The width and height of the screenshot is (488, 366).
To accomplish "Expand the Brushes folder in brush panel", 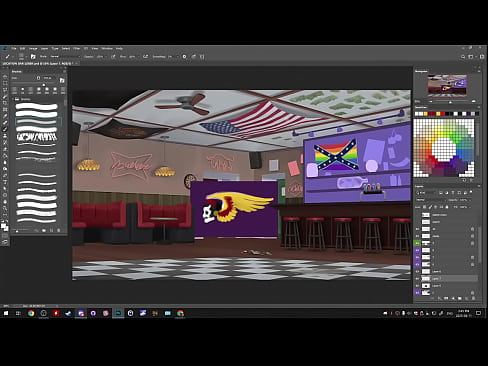I will [x=14, y=99].
